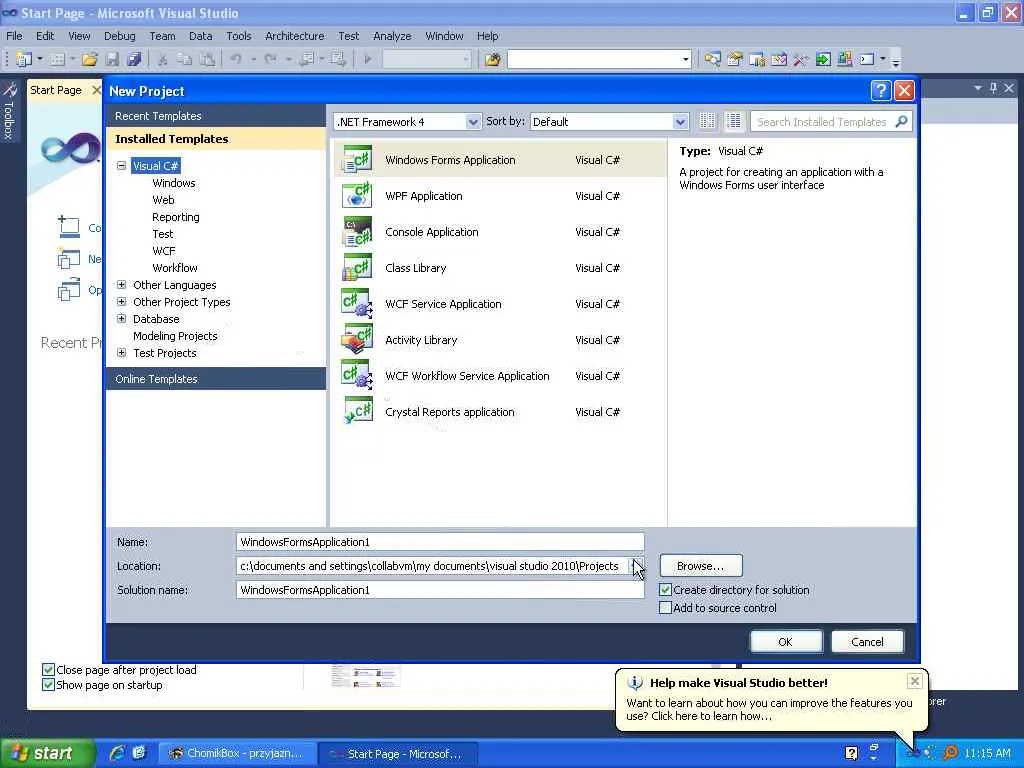Screen dimensions: 1024x768
Task: Click the taskbar tray help icon
Action: tap(851, 753)
